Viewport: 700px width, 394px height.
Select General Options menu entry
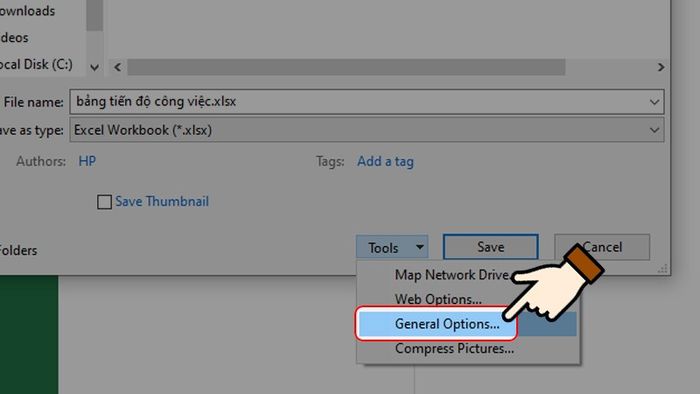coord(447,324)
